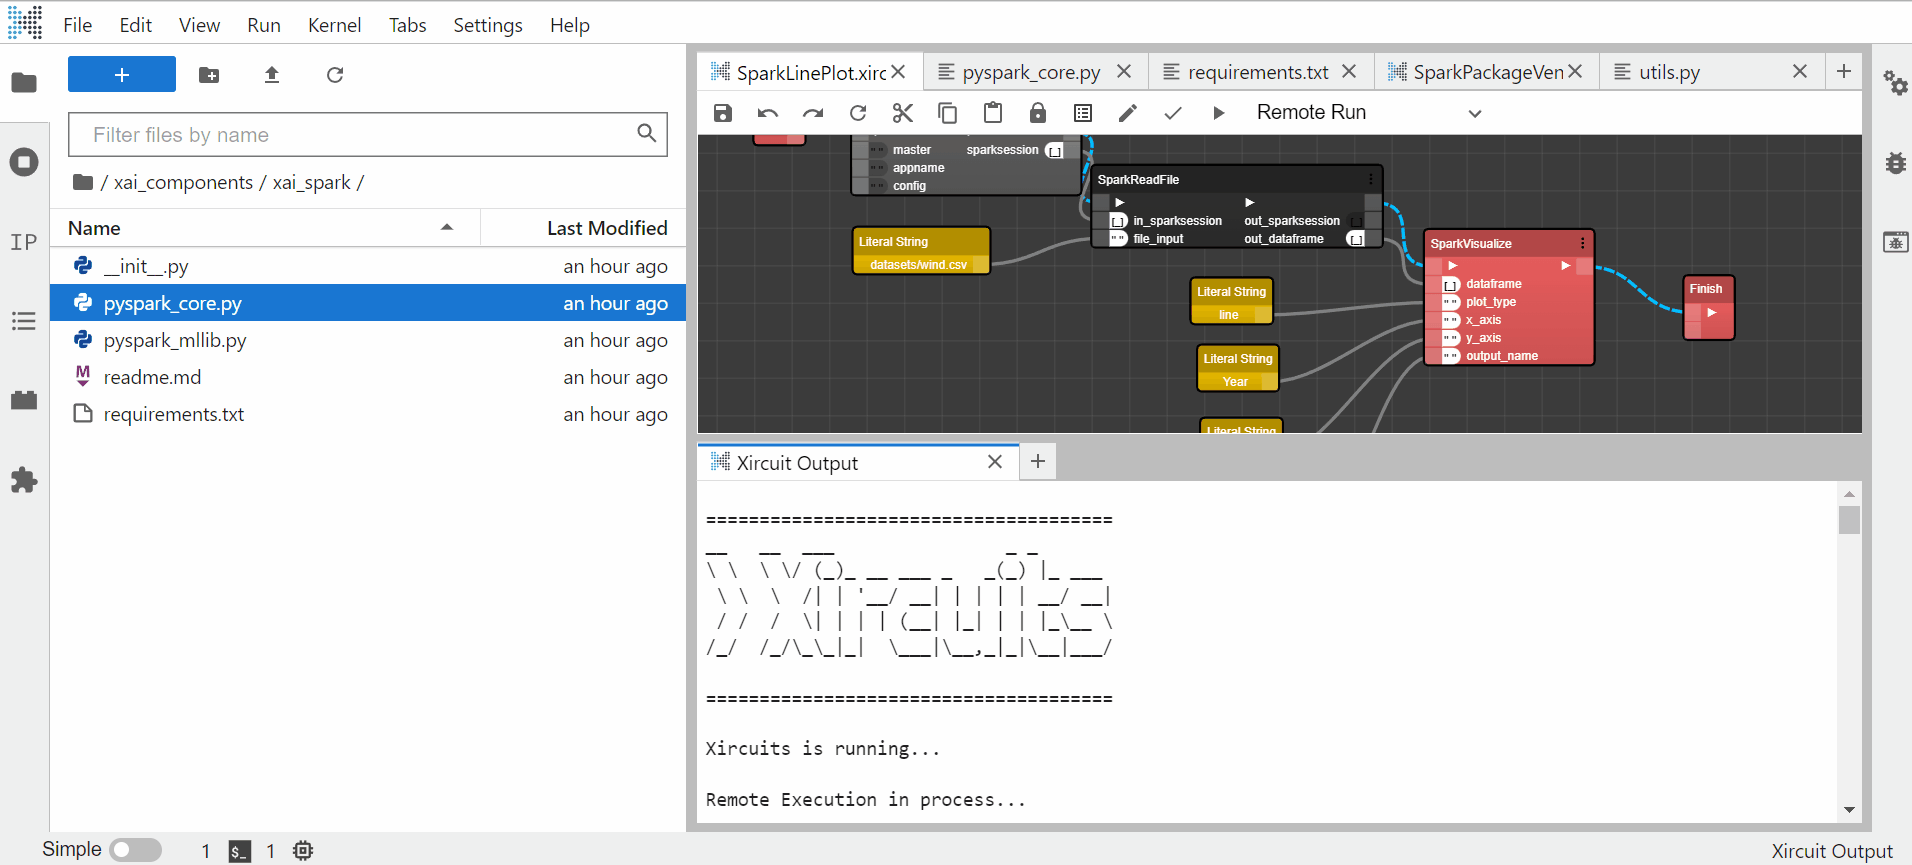
Task: Open the log list toolbar icon
Action: [x=1083, y=113]
